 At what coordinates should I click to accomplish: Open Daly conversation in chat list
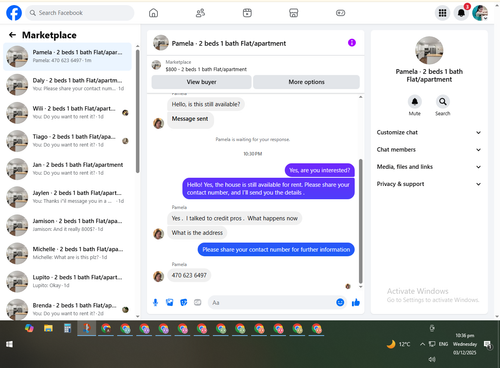click(67, 84)
